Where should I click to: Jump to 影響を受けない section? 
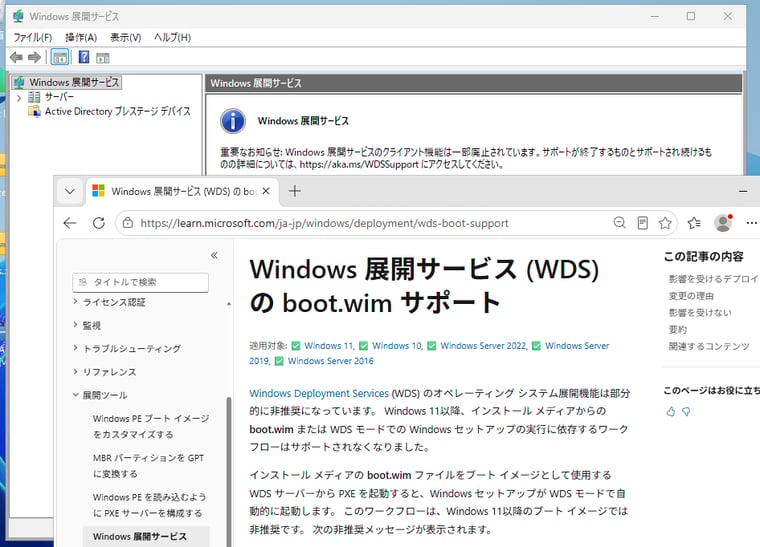pos(700,313)
